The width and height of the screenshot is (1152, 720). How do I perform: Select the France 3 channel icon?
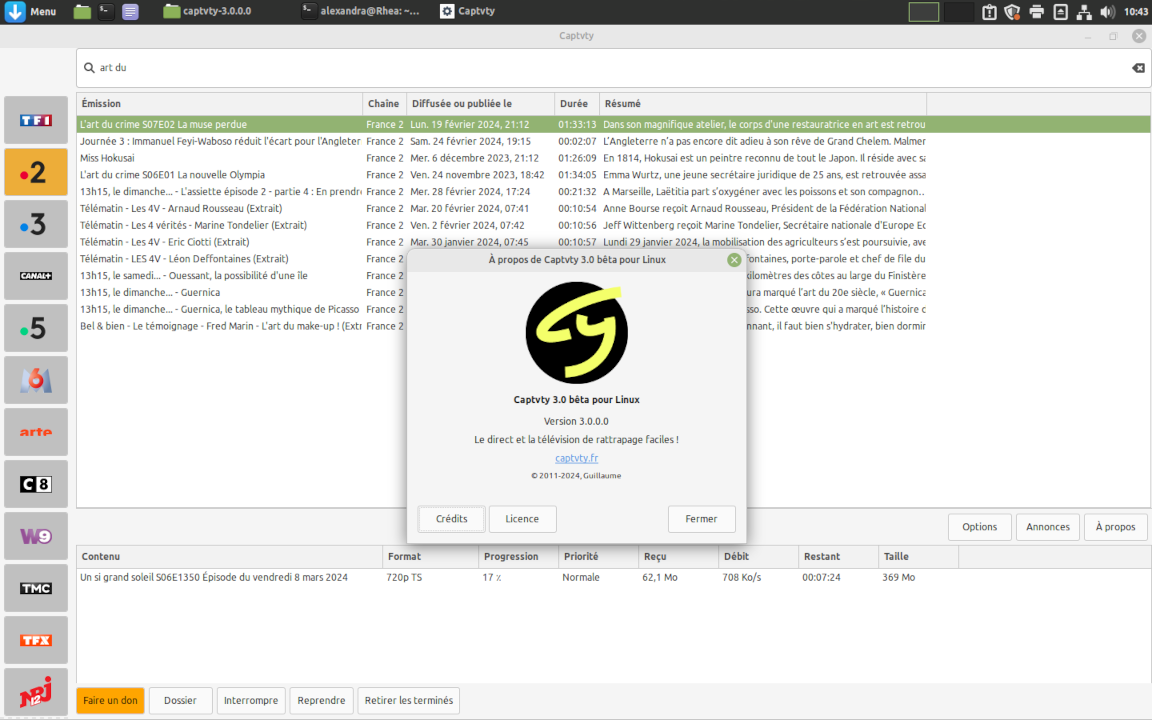(x=36, y=224)
